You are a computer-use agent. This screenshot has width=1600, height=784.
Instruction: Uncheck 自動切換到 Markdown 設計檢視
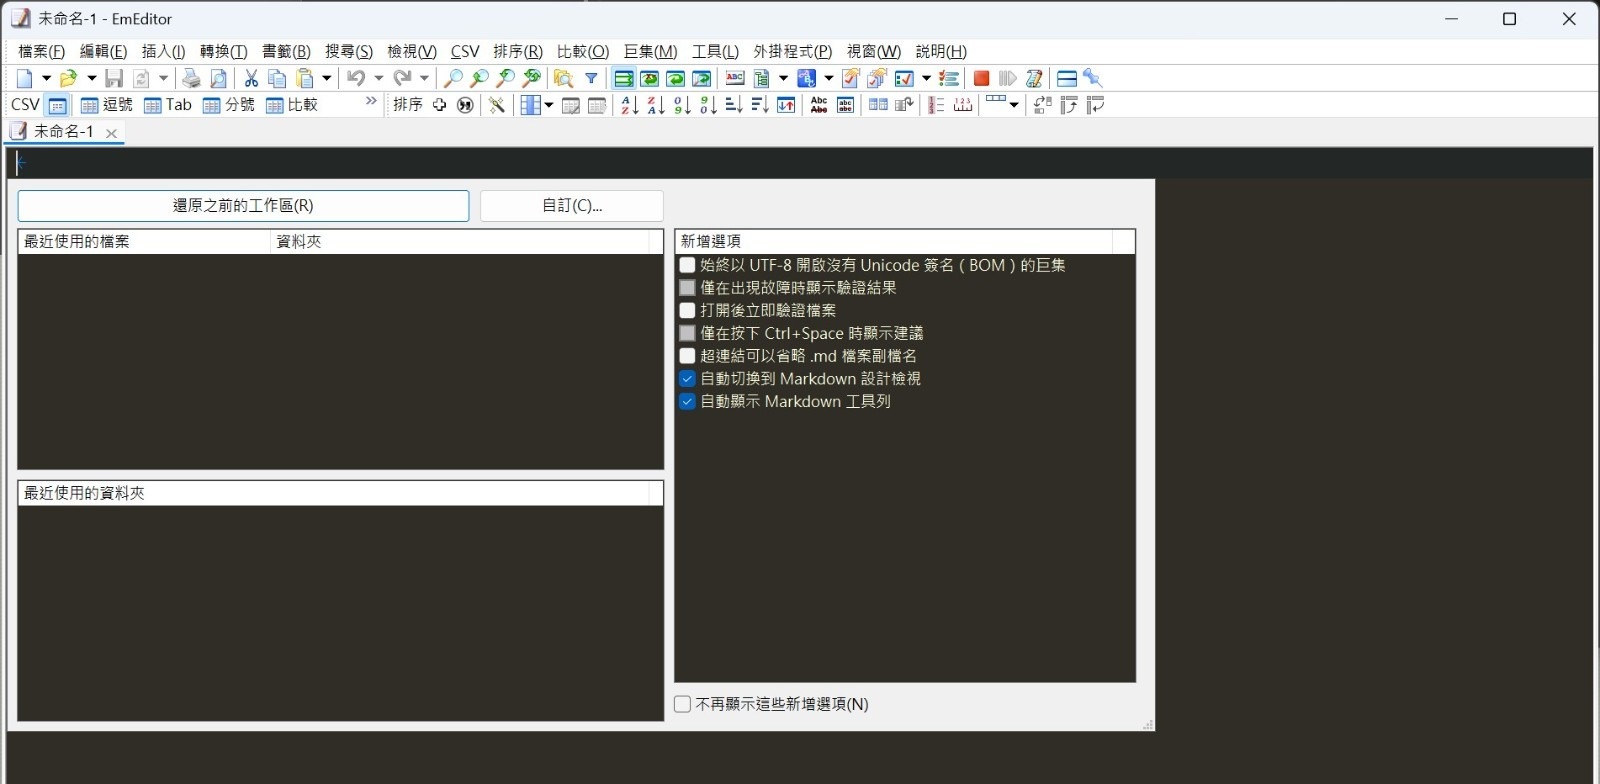coord(687,379)
